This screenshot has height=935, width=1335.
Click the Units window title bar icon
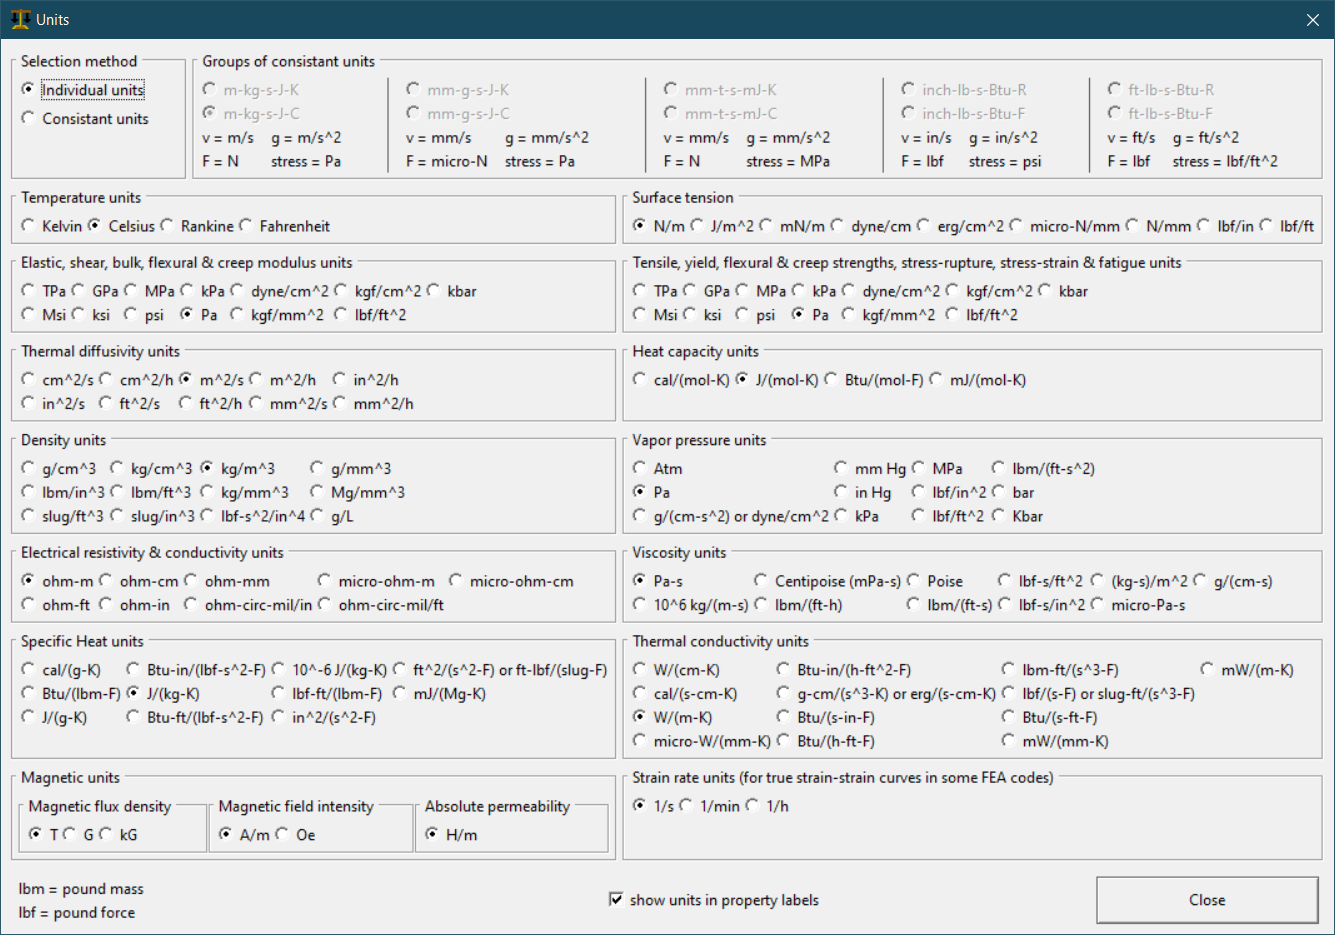tap(20, 20)
